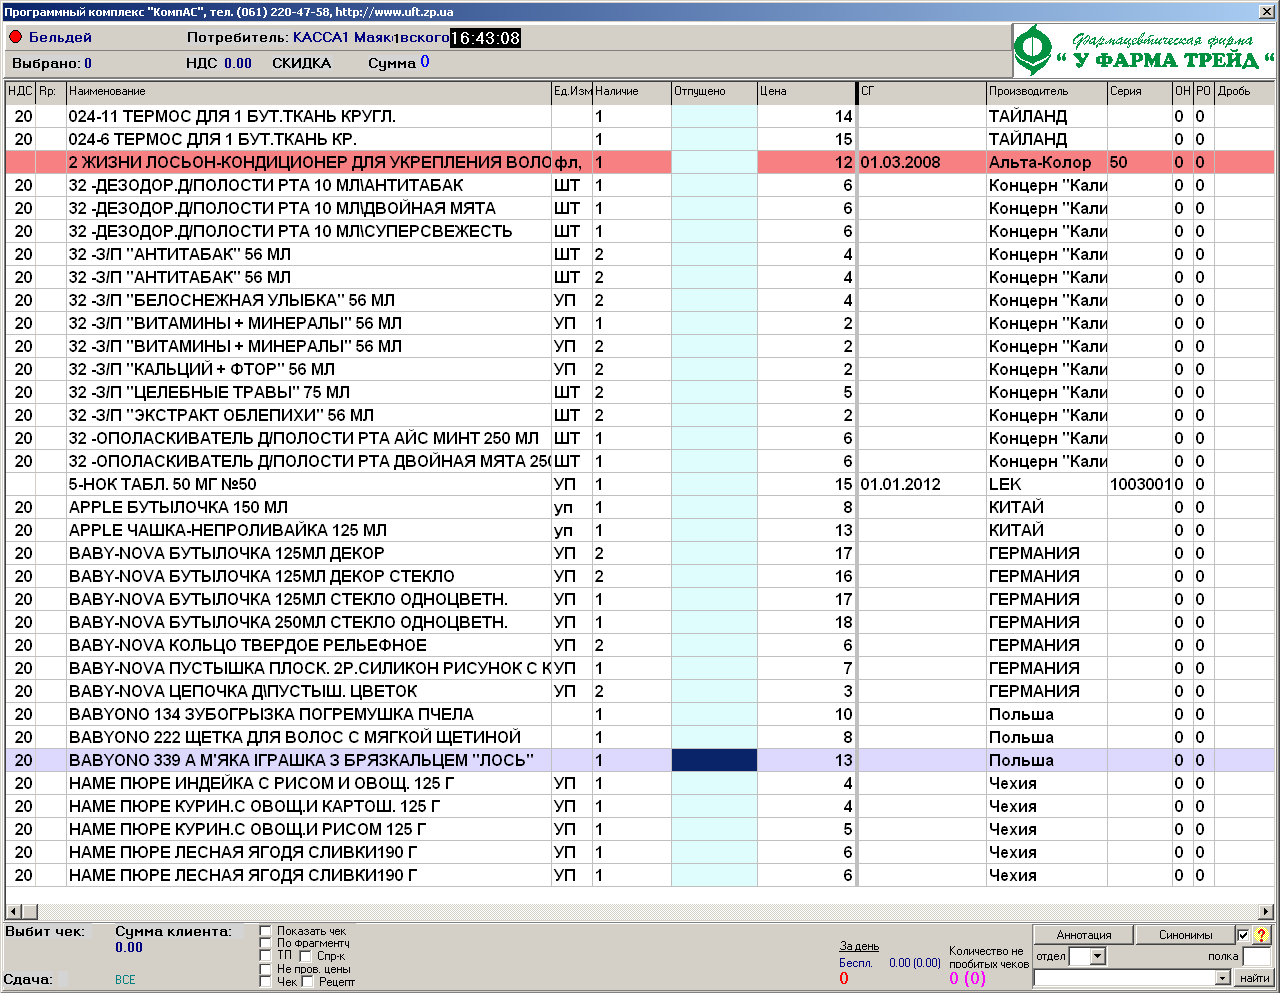Select row 32 -З/П "ЭКСТРАКТ ОБЛЕПИХИ" 56 МЛ

coord(640,415)
